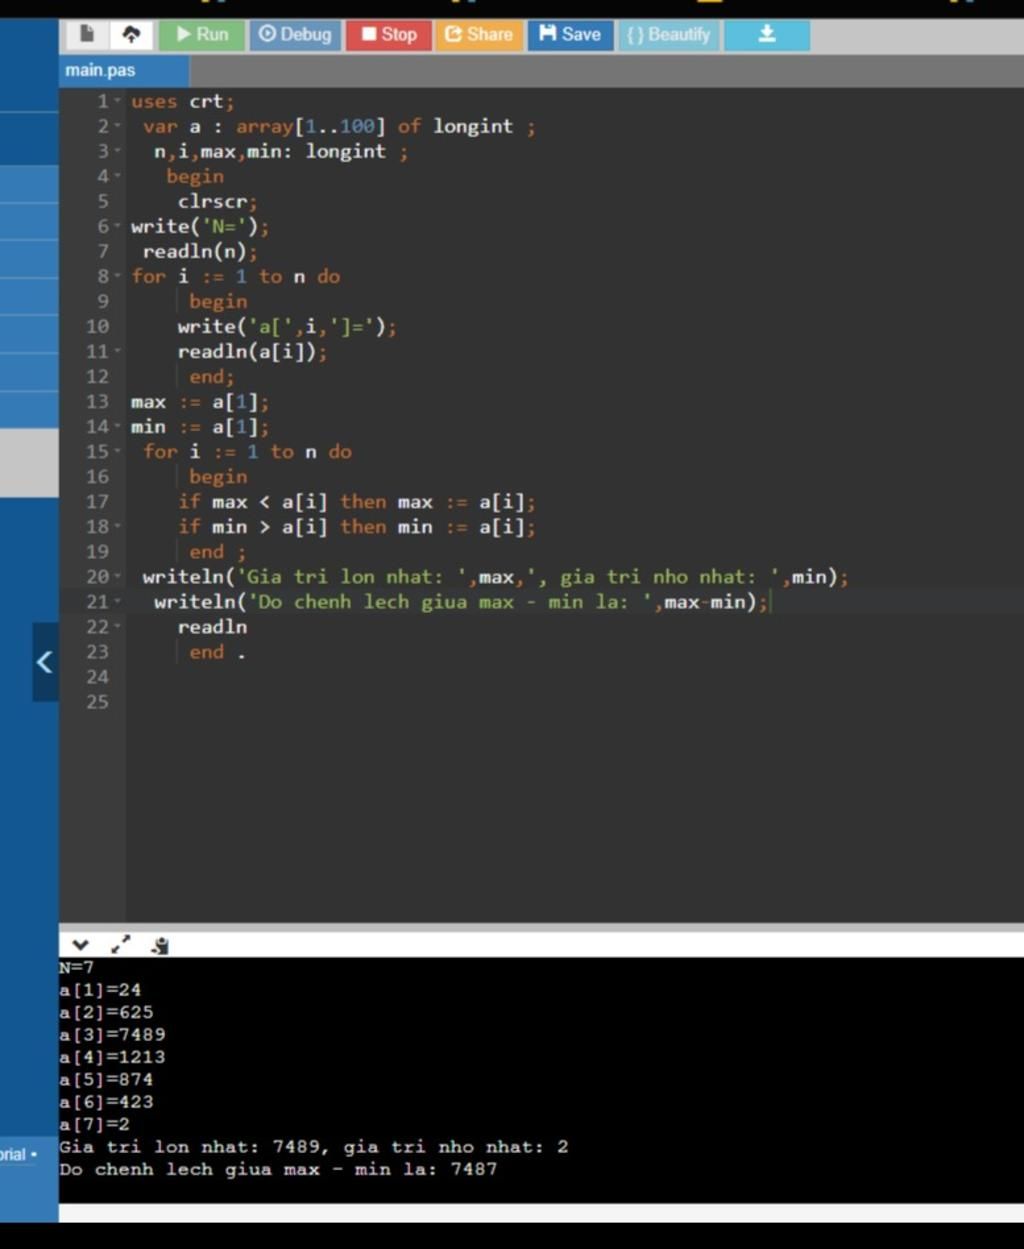The image size is (1024, 1249).
Task: Click the 'a[3]=7489' console line
Action: point(113,1035)
